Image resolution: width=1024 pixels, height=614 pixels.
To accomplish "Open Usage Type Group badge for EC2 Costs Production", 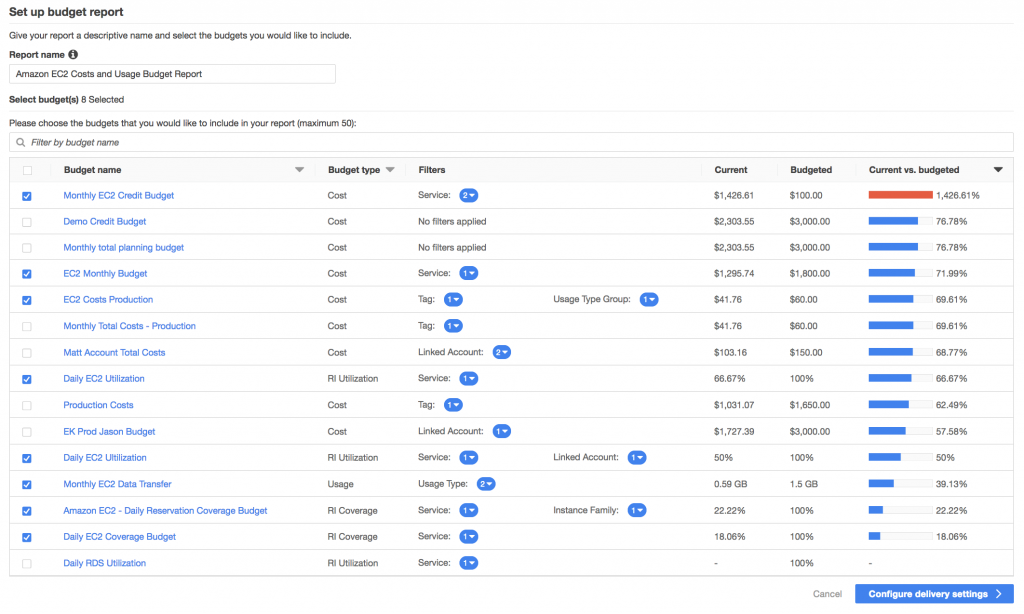I will (x=649, y=300).
